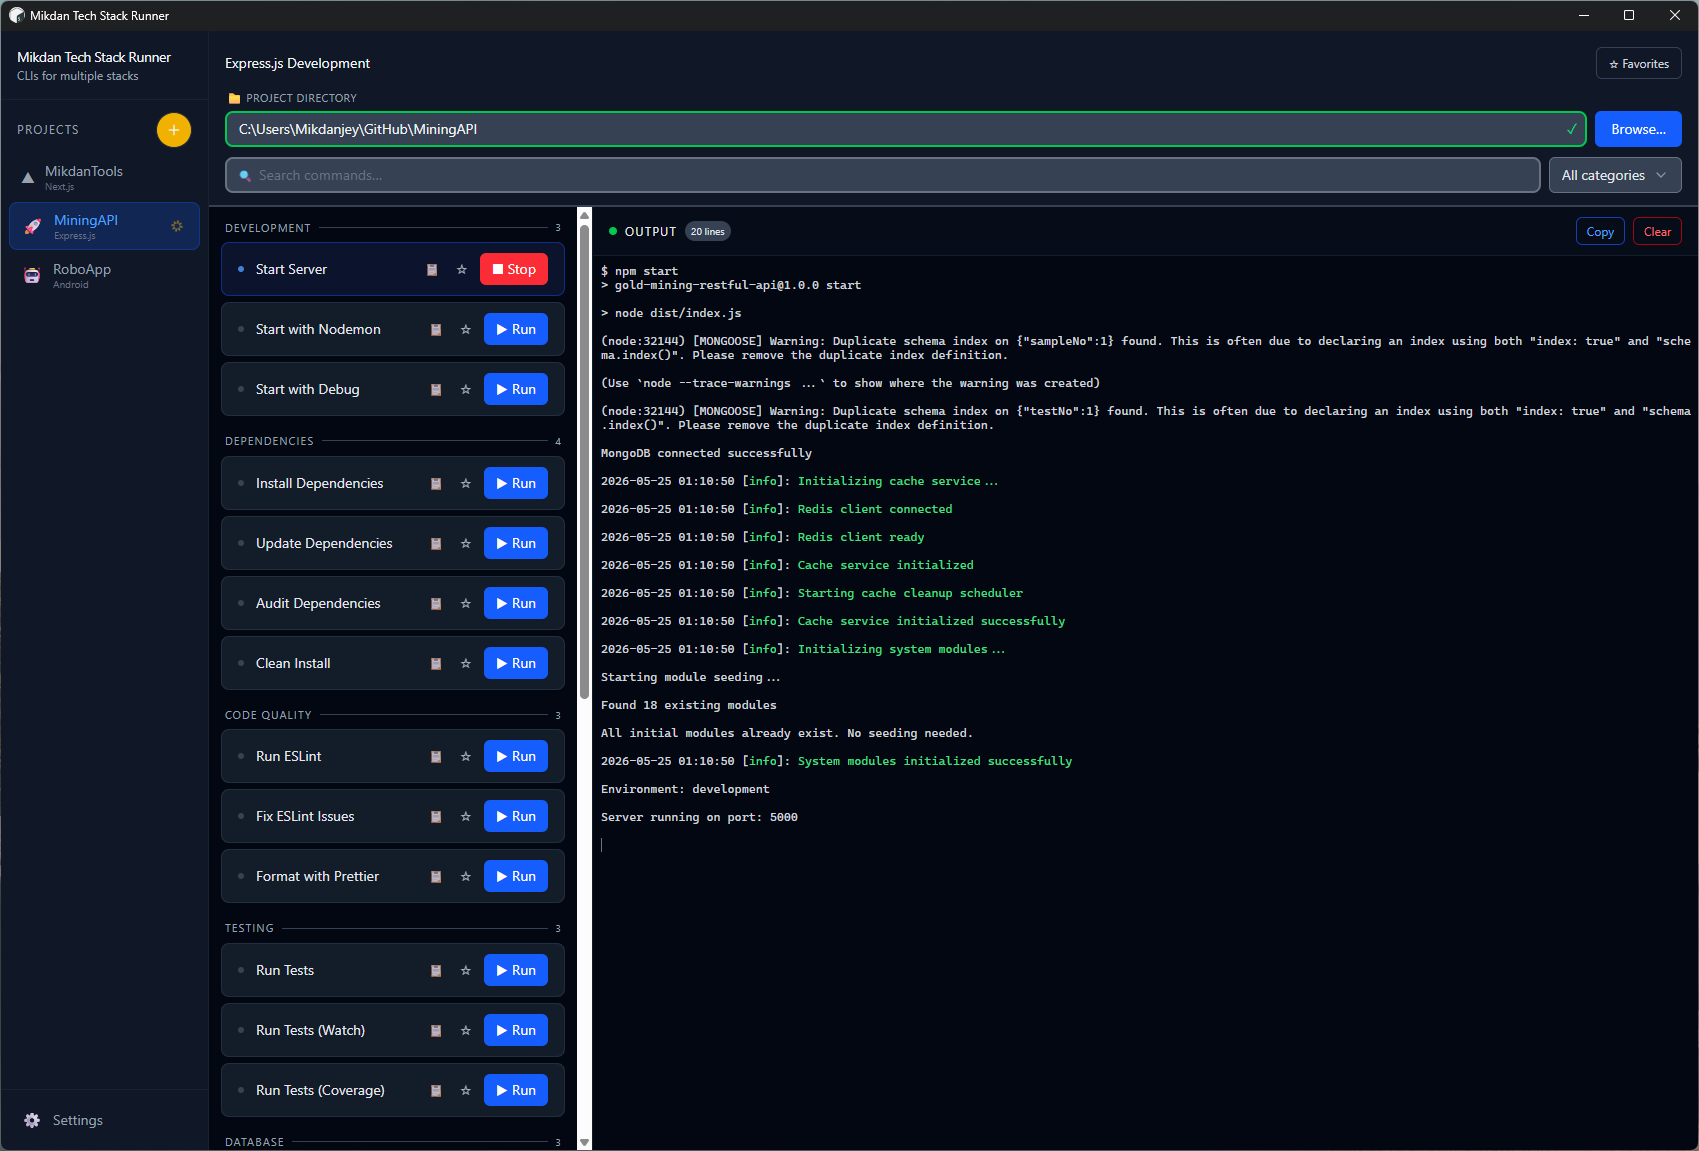Copy the Audit Dependencies command

tap(436, 604)
